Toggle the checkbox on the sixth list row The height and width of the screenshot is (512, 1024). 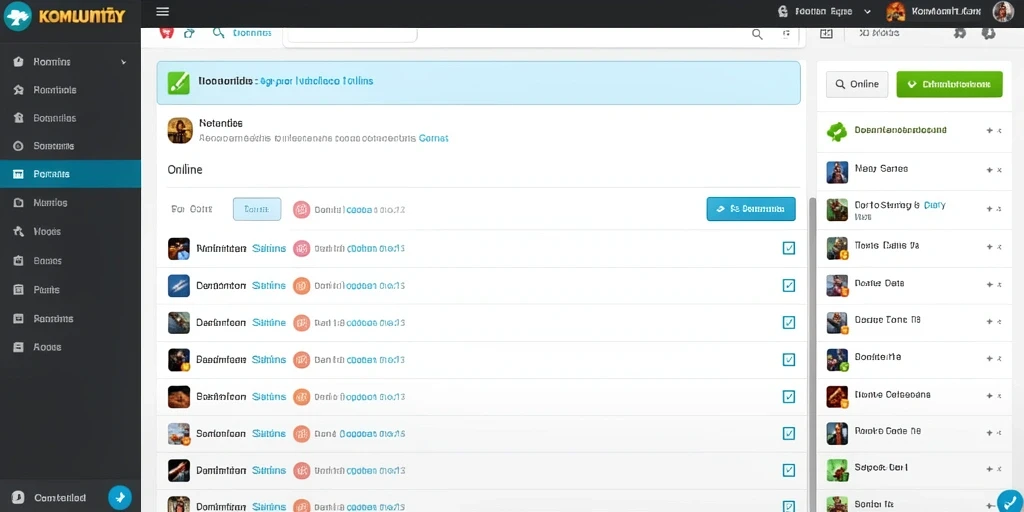789,434
